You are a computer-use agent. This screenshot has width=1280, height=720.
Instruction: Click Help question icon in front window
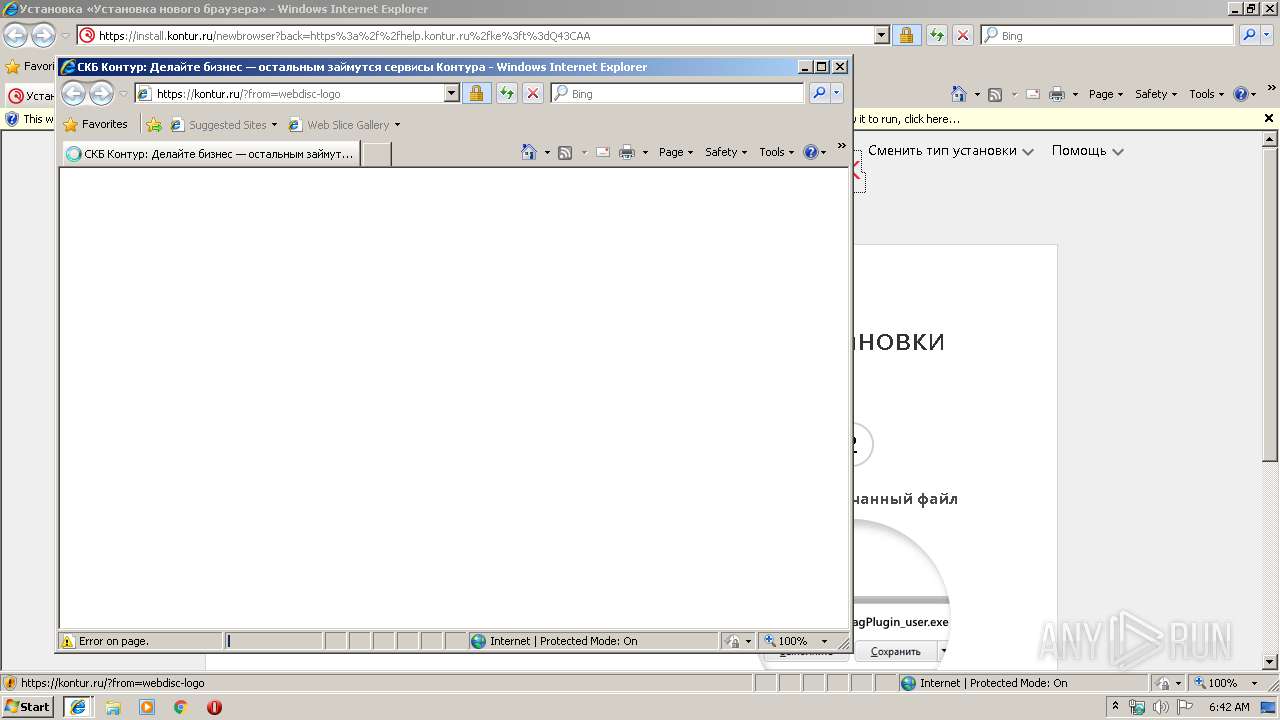[810, 152]
